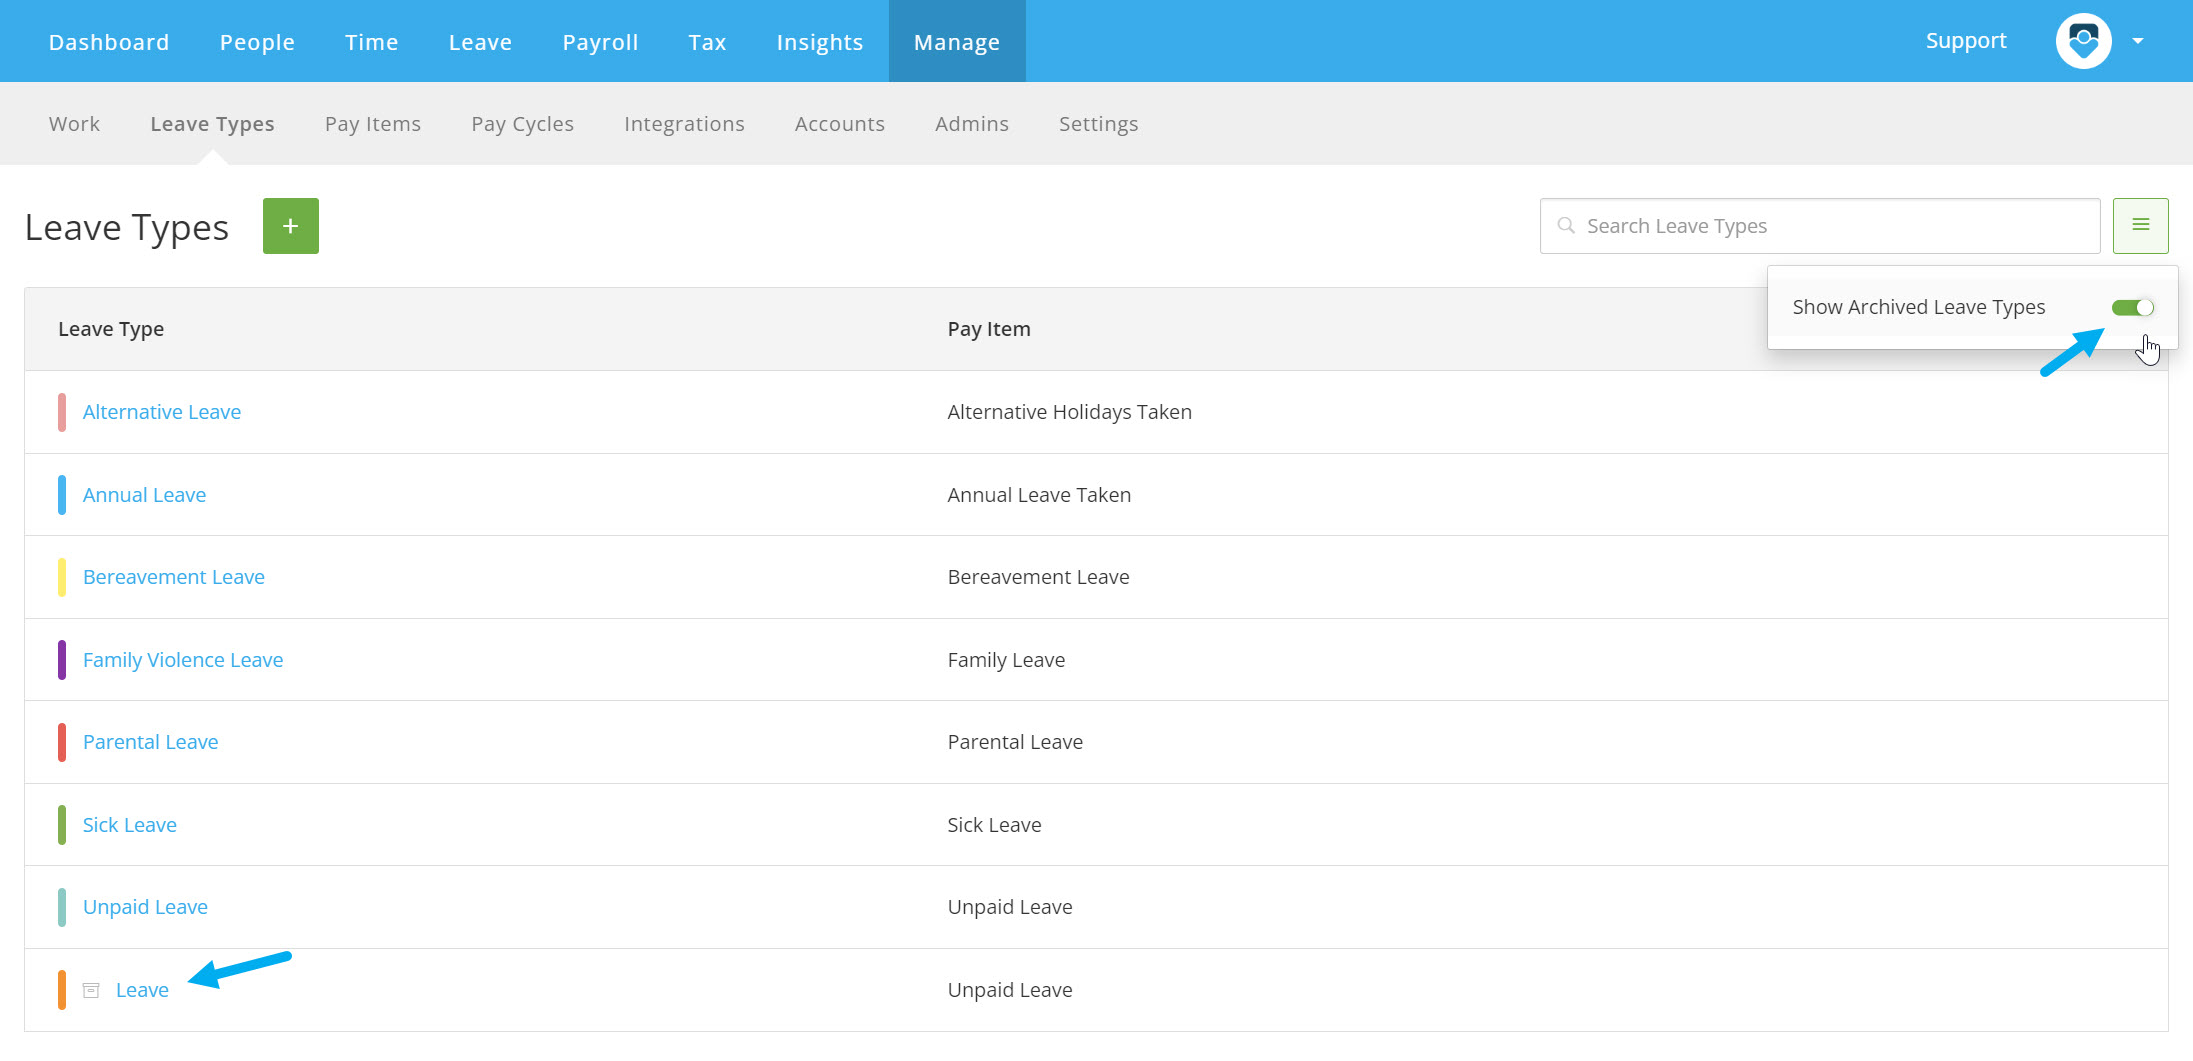This screenshot has width=2193, height=1061.
Task: Click the Leave Types page heading
Action: 127,228
